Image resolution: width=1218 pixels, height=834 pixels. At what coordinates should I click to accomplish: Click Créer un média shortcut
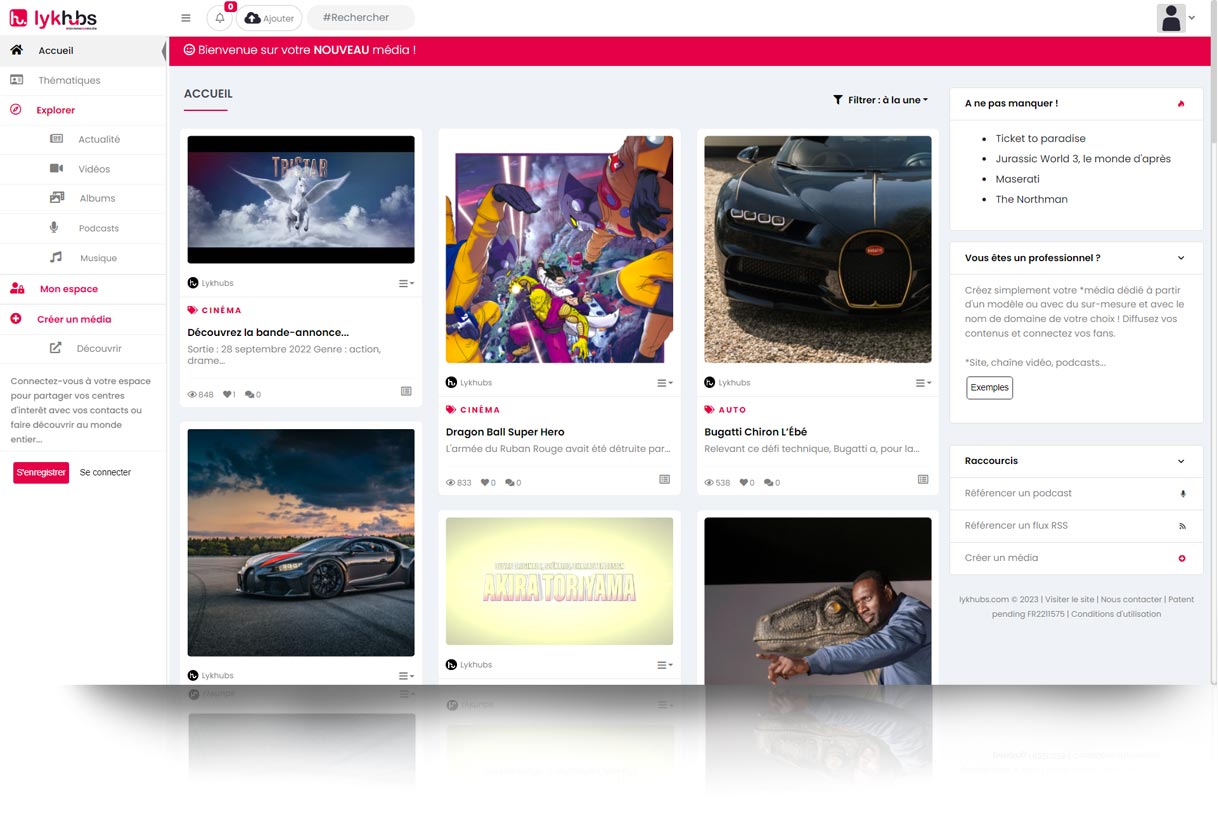click(x=1076, y=558)
